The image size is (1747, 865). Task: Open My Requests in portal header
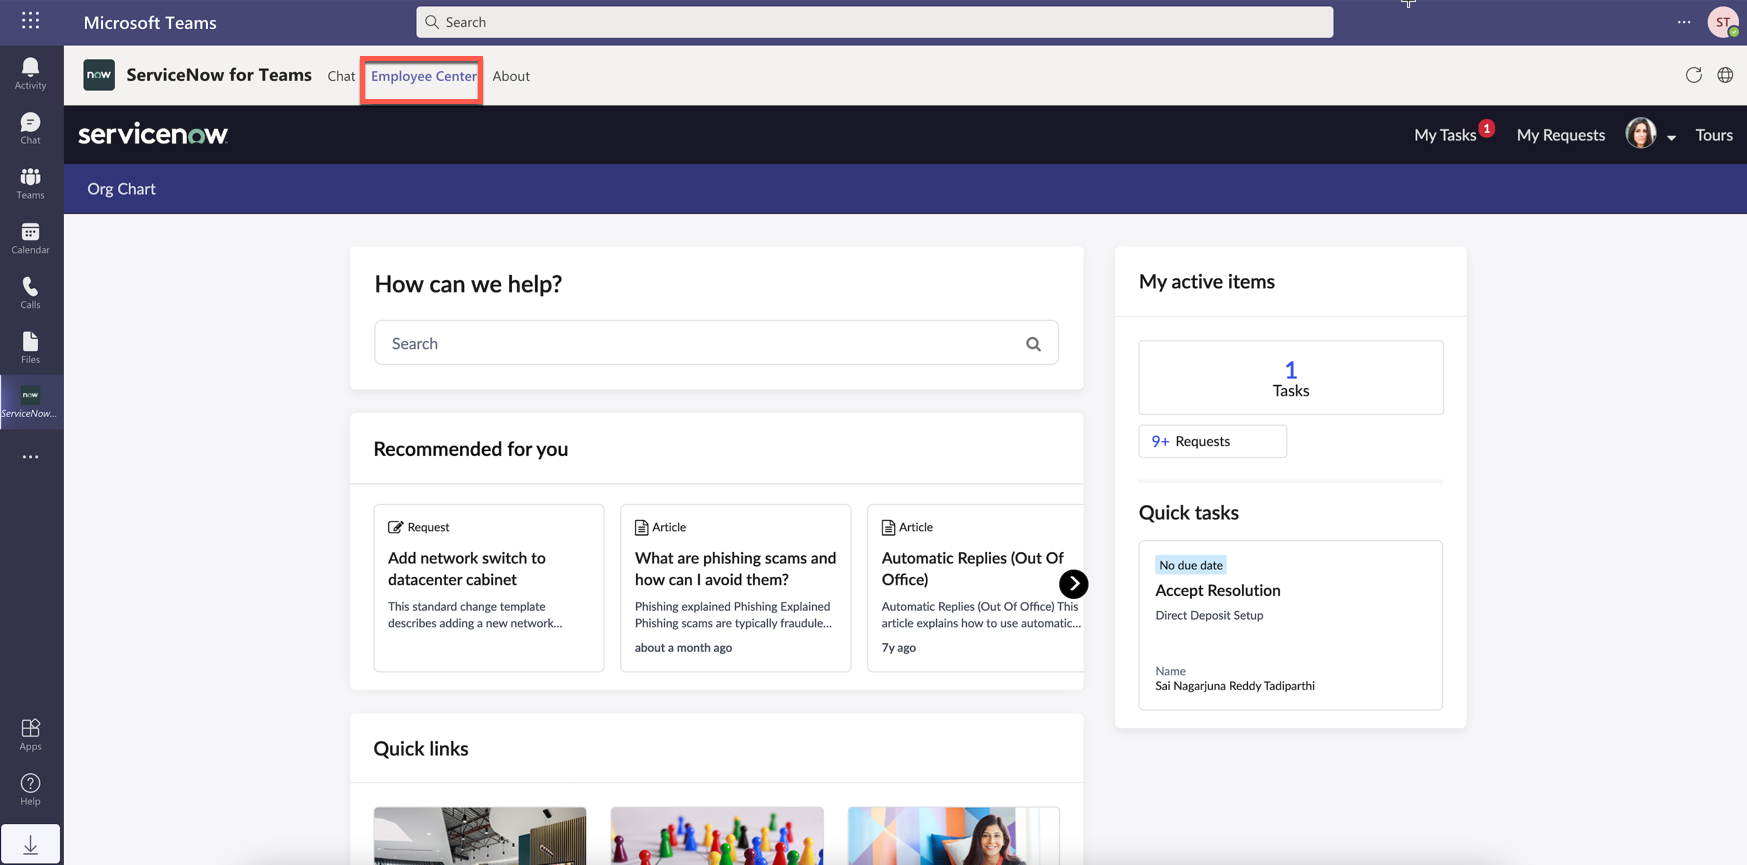pyautogui.click(x=1560, y=135)
